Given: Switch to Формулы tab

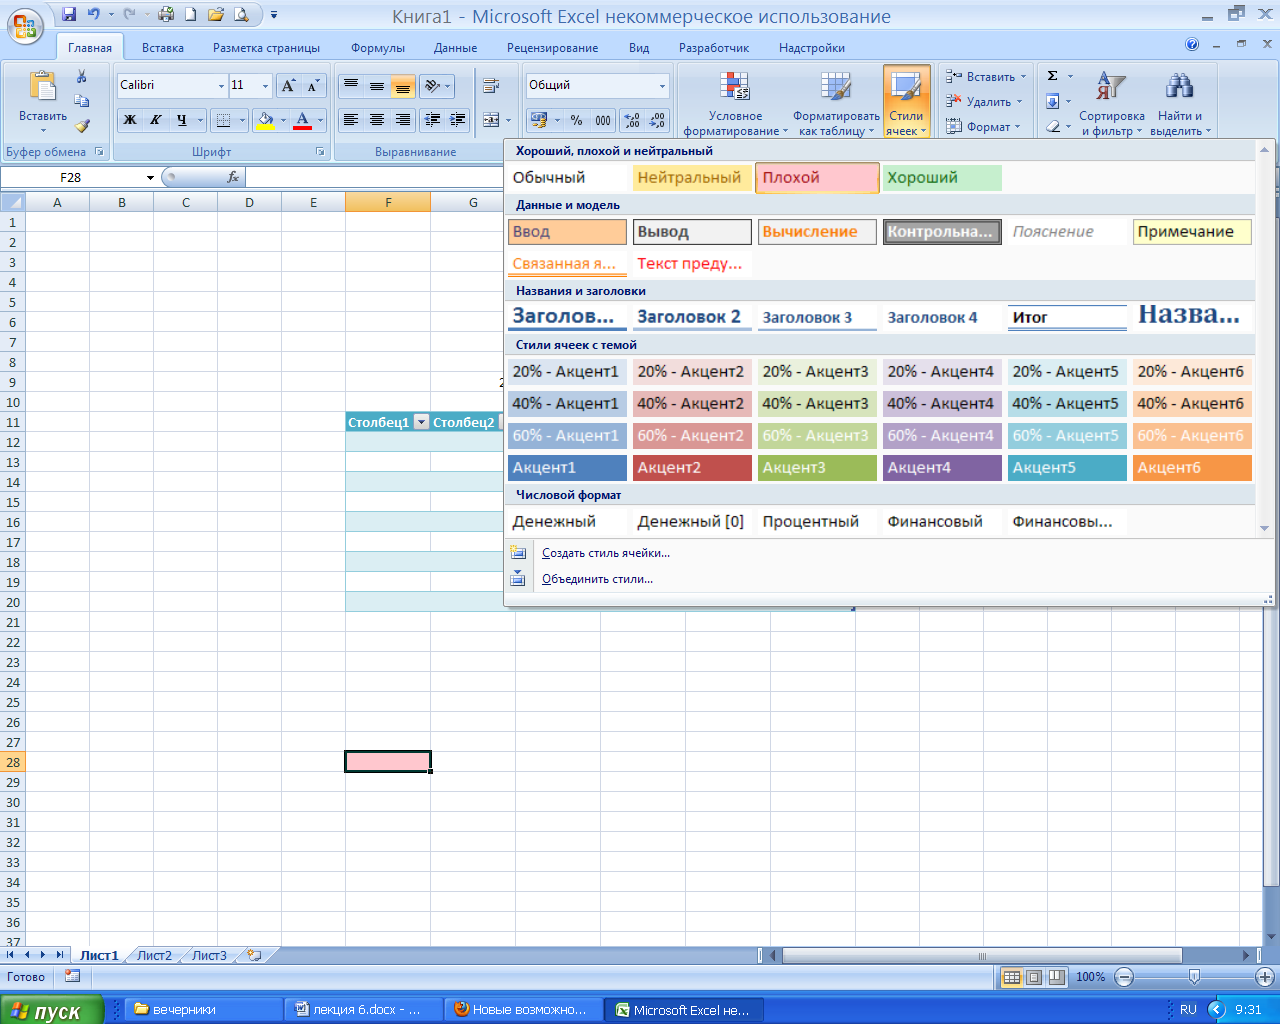Looking at the screenshot, I should [378, 48].
